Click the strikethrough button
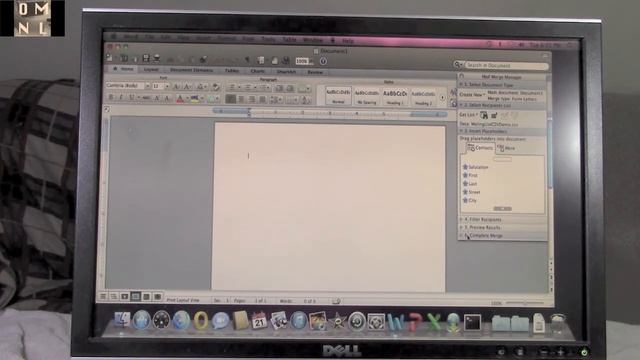The width and height of the screenshot is (640, 360). coord(145,98)
